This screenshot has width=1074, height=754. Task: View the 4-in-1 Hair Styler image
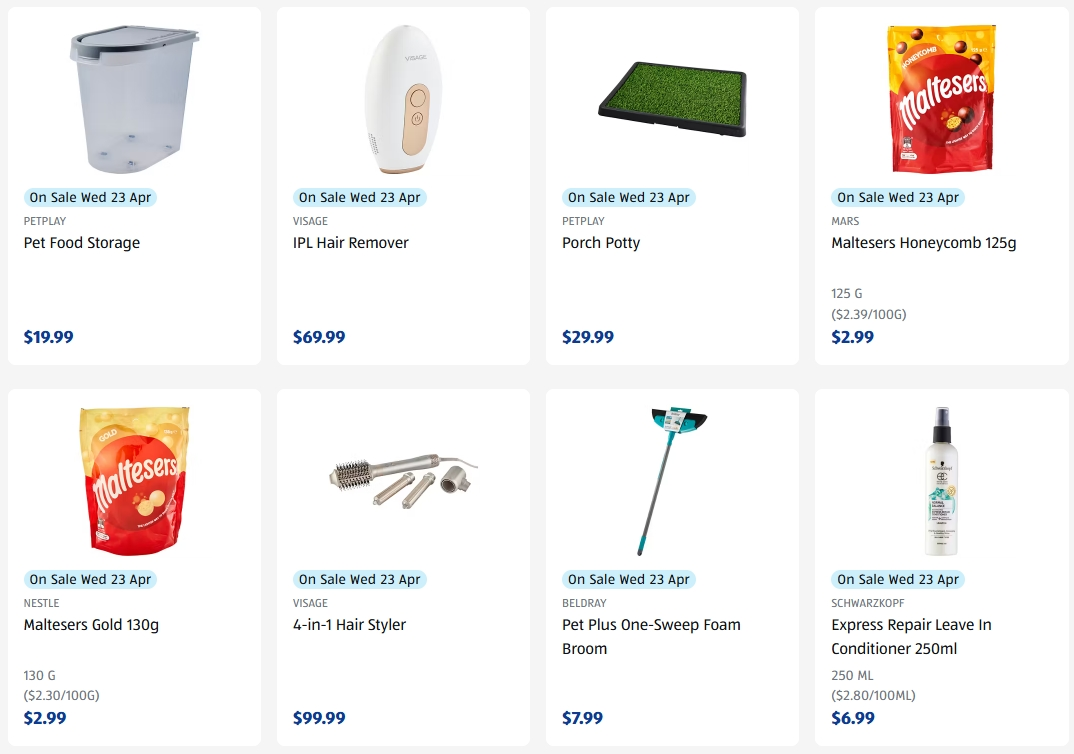[x=403, y=481]
